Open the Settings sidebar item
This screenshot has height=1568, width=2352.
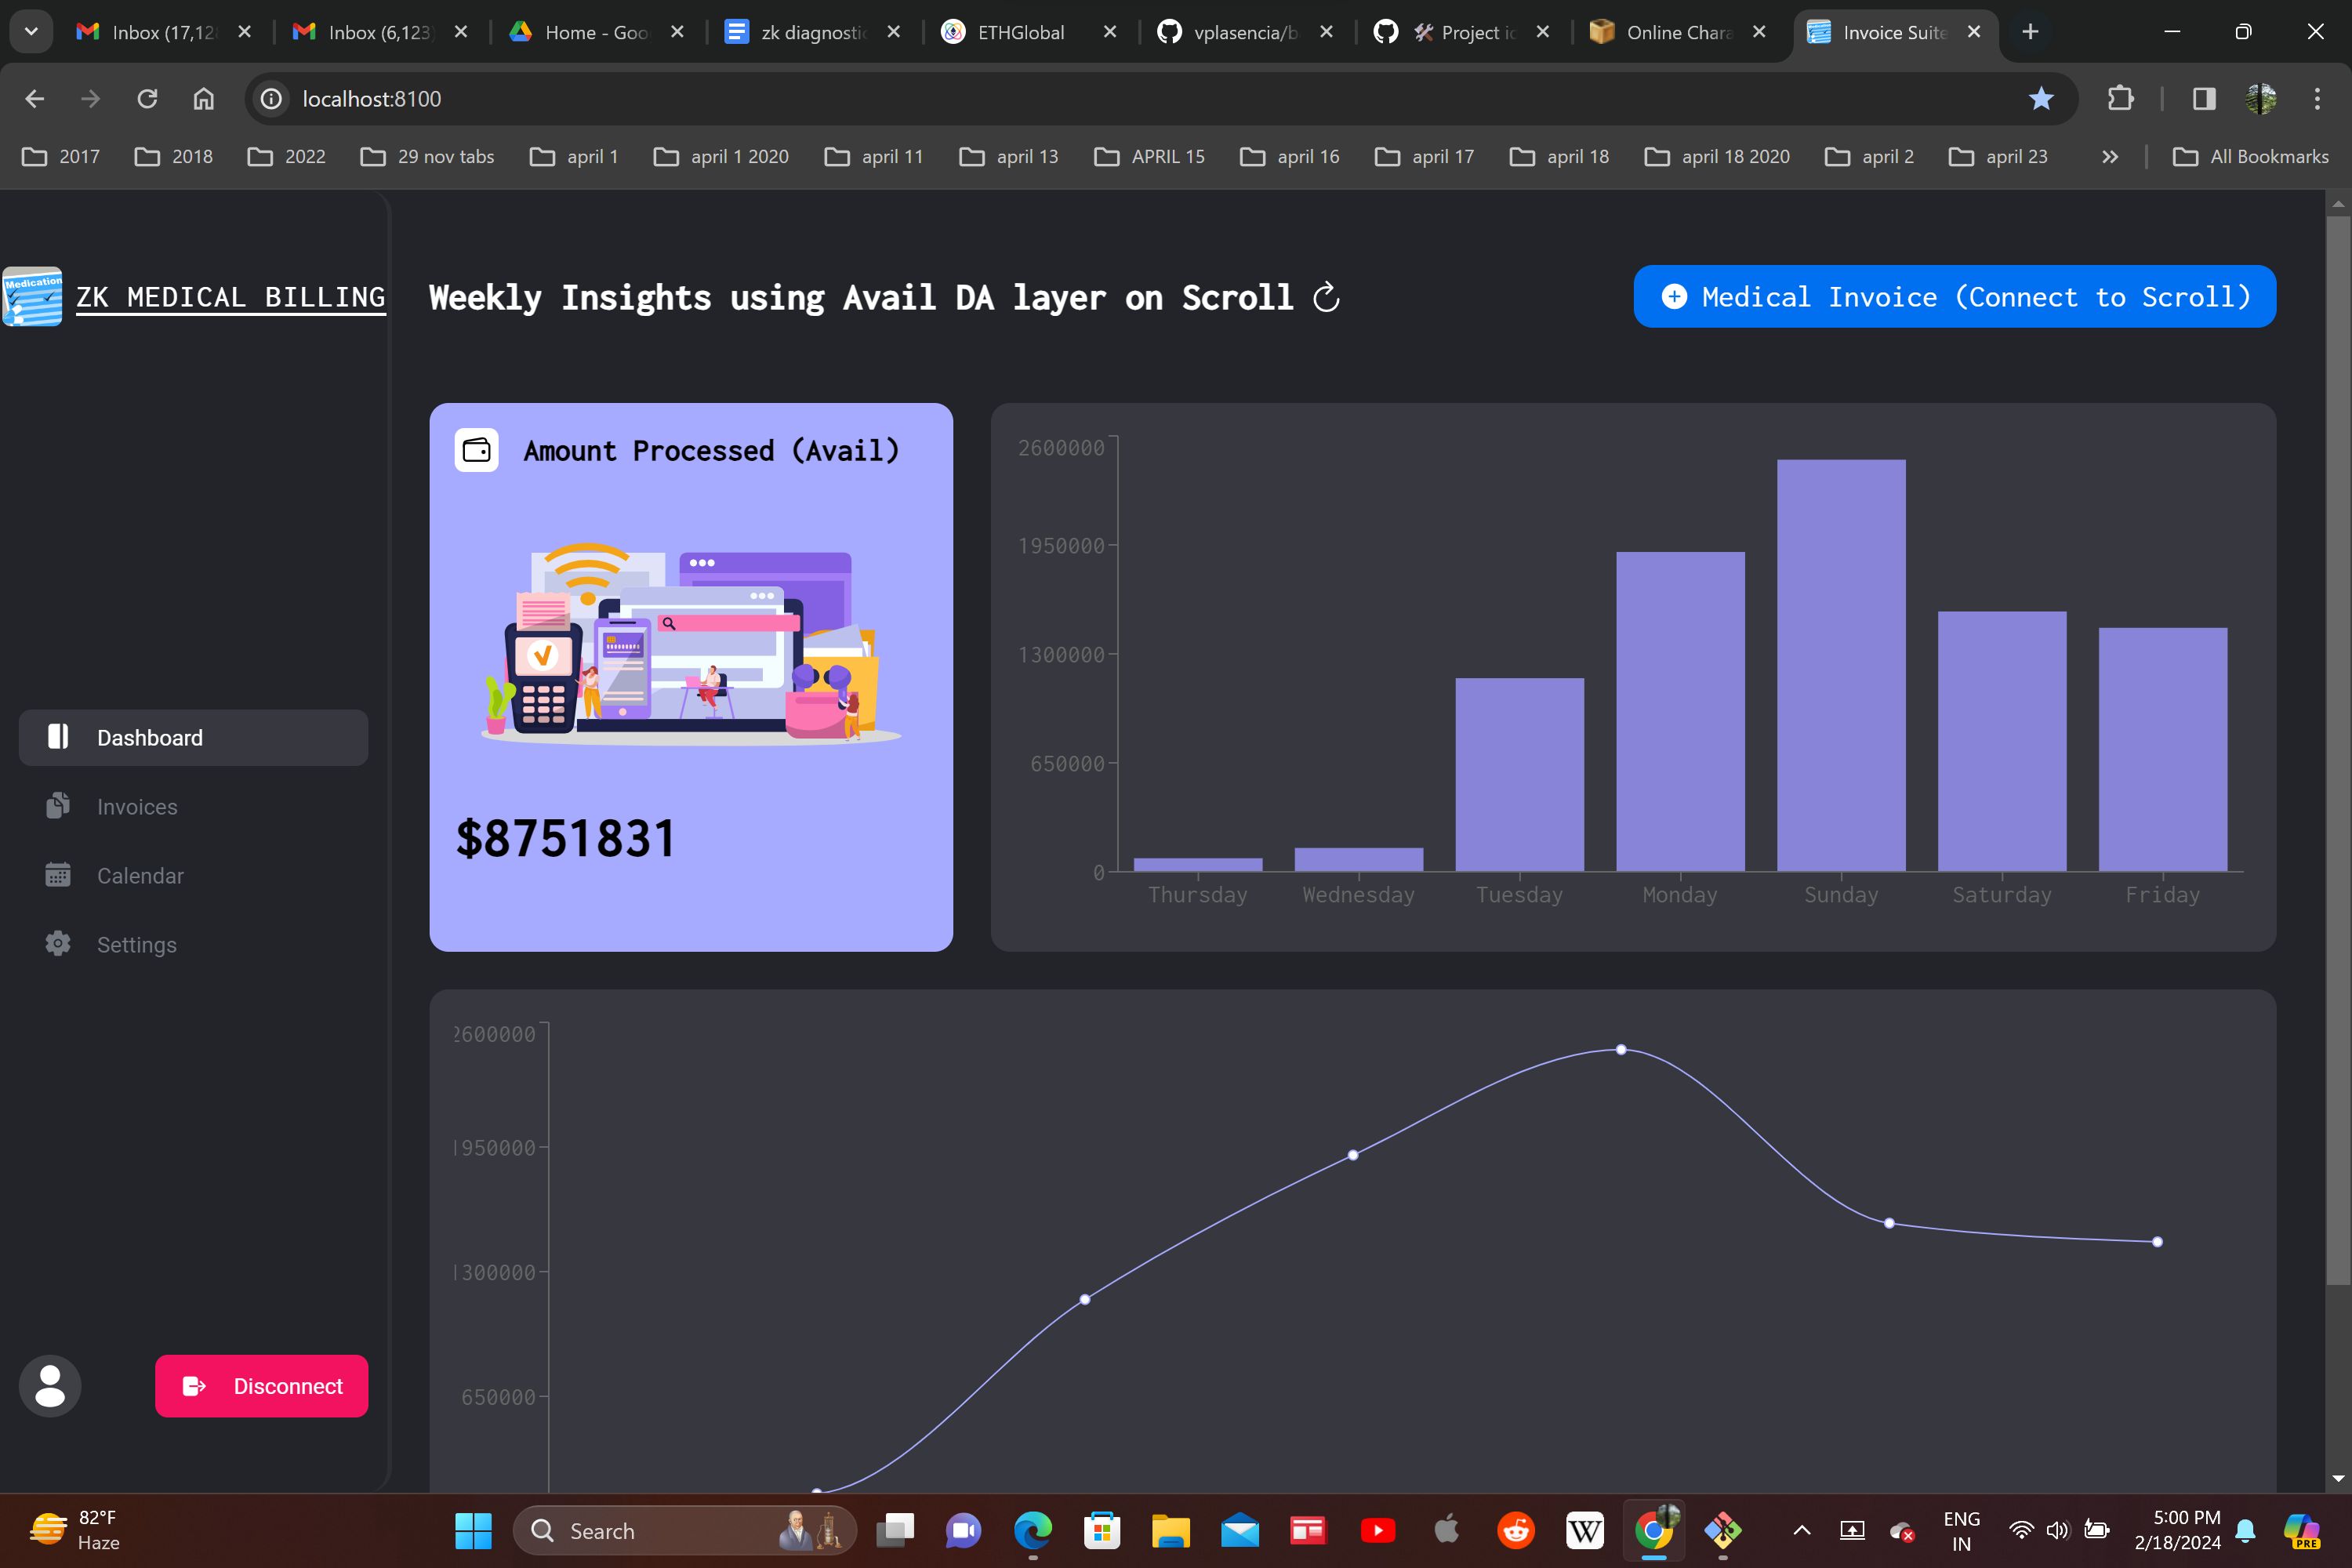(193, 945)
